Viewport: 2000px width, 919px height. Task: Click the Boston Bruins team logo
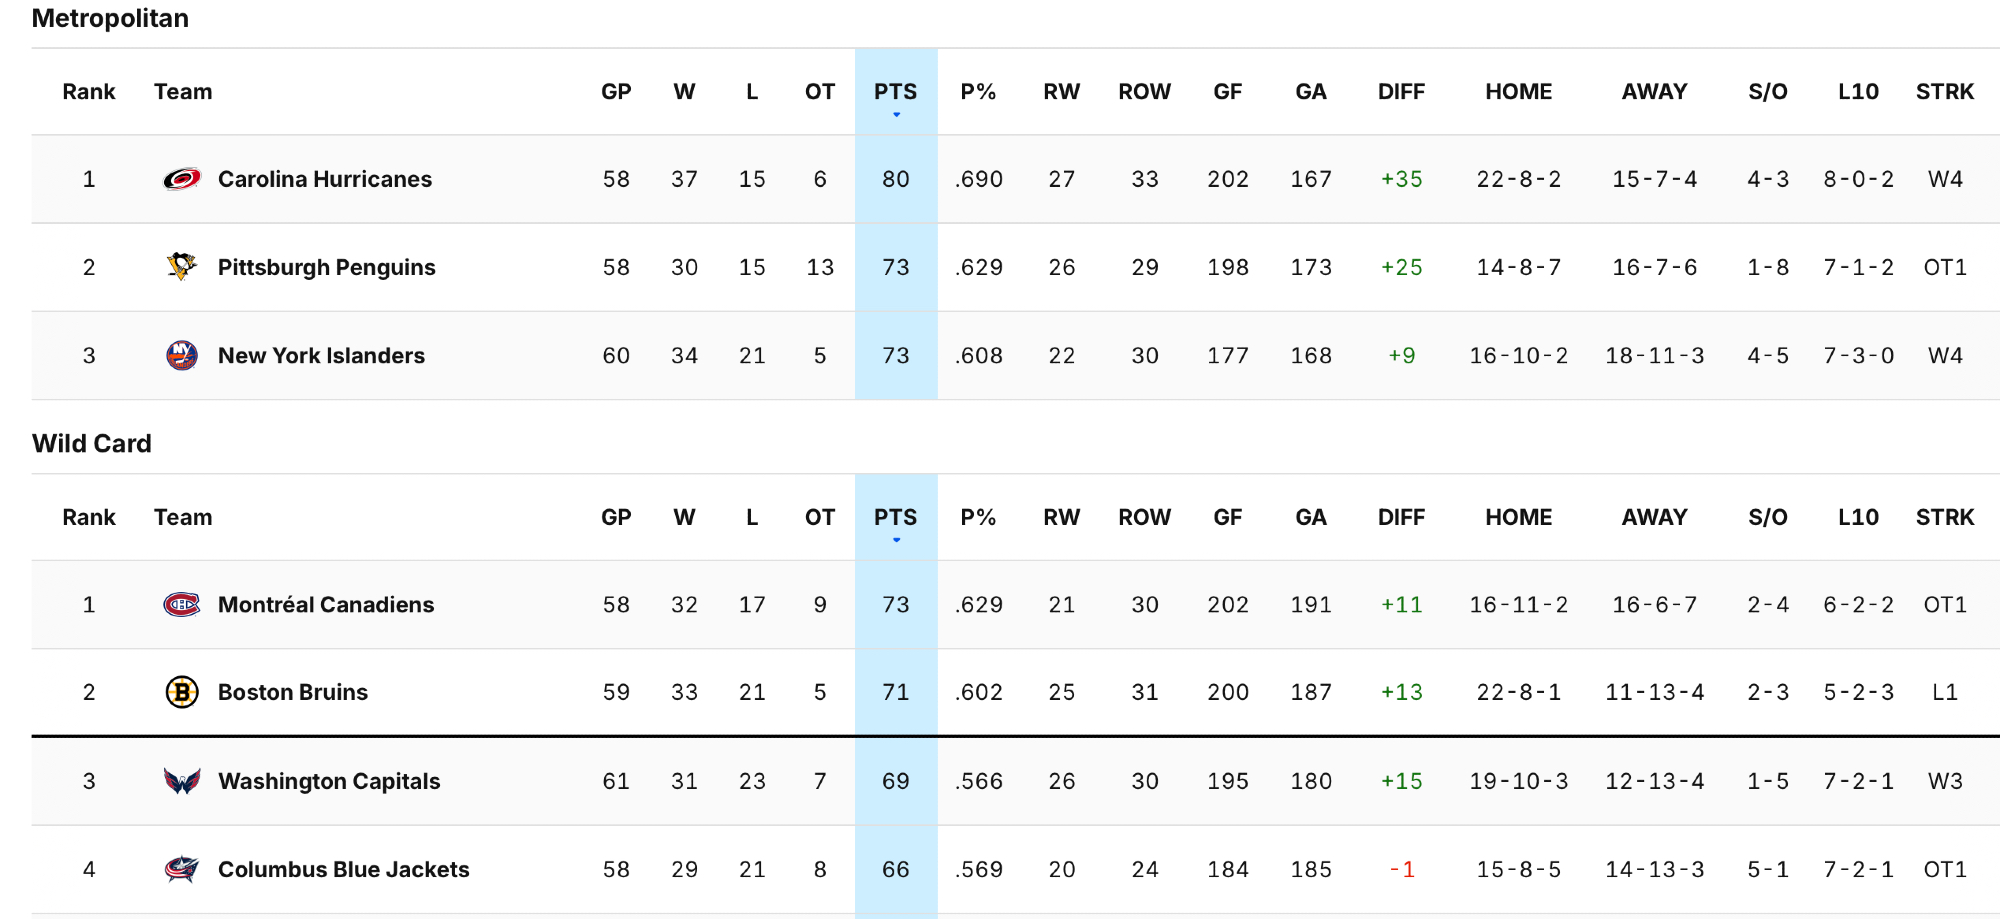[x=182, y=692]
